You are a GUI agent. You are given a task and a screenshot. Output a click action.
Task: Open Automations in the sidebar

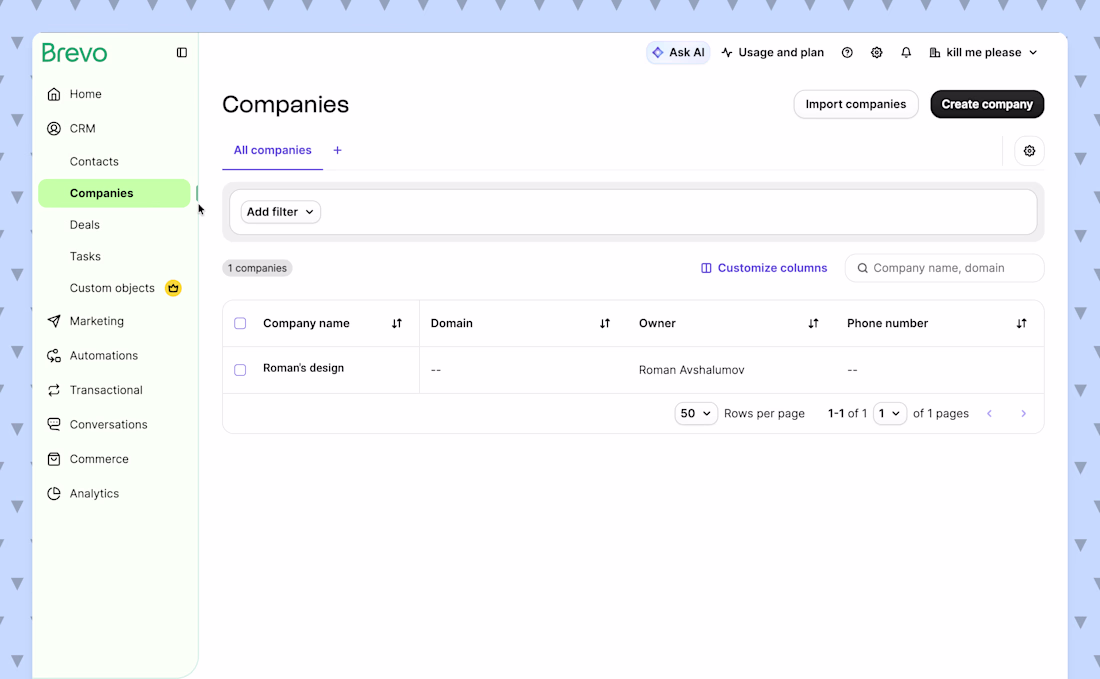coord(104,356)
